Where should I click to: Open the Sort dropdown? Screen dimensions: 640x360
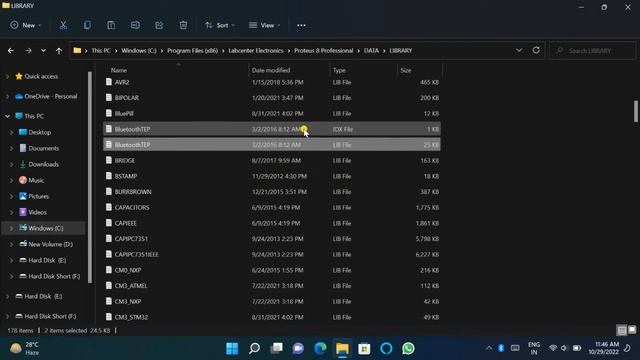[220, 25]
